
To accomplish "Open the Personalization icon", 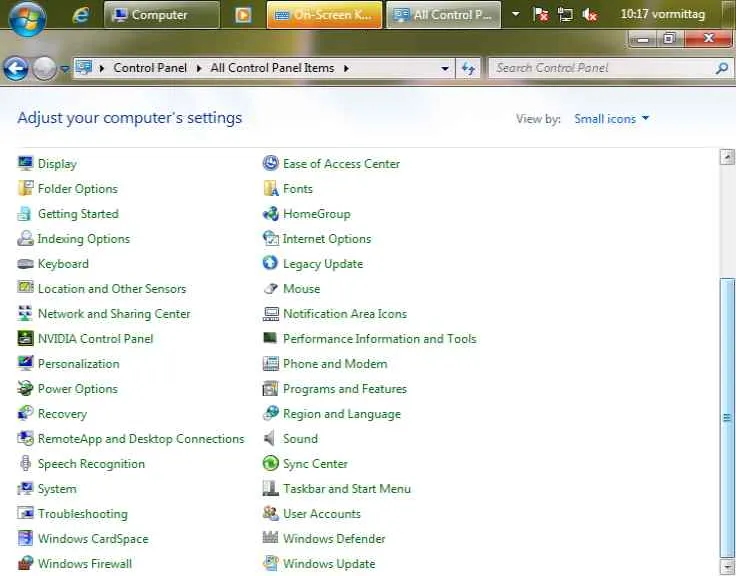I will pos(25,363).
